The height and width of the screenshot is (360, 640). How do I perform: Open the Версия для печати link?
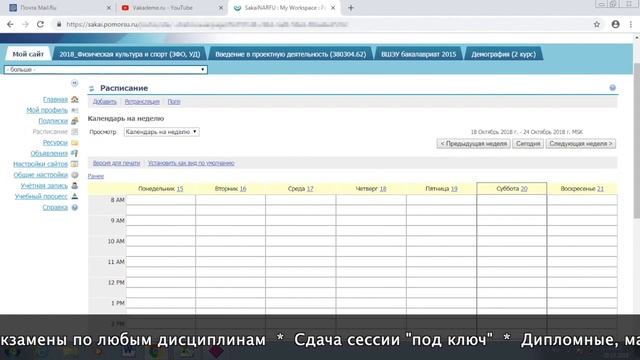click(x=116, y=163)
